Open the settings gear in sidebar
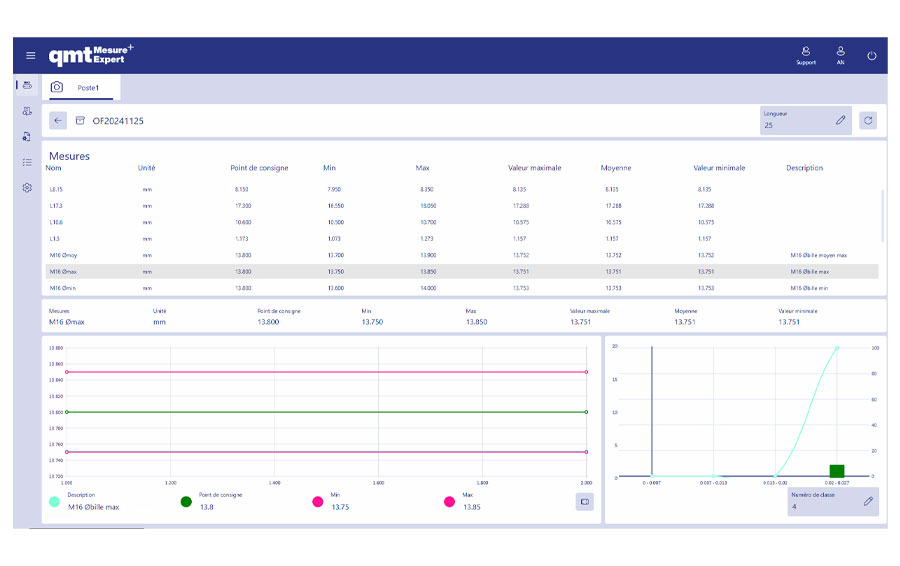This screenshot has height=566, width=900. pos(27,188)
